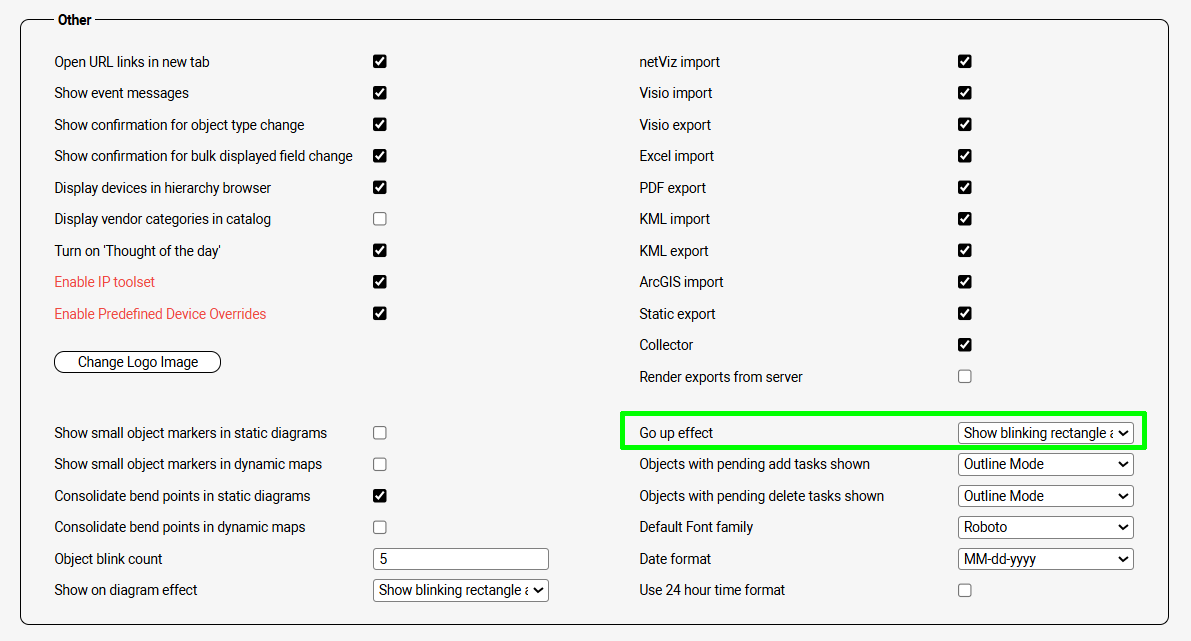Disable the Visio export option
The image size is (1191, 641).
[x=965, y=124]
